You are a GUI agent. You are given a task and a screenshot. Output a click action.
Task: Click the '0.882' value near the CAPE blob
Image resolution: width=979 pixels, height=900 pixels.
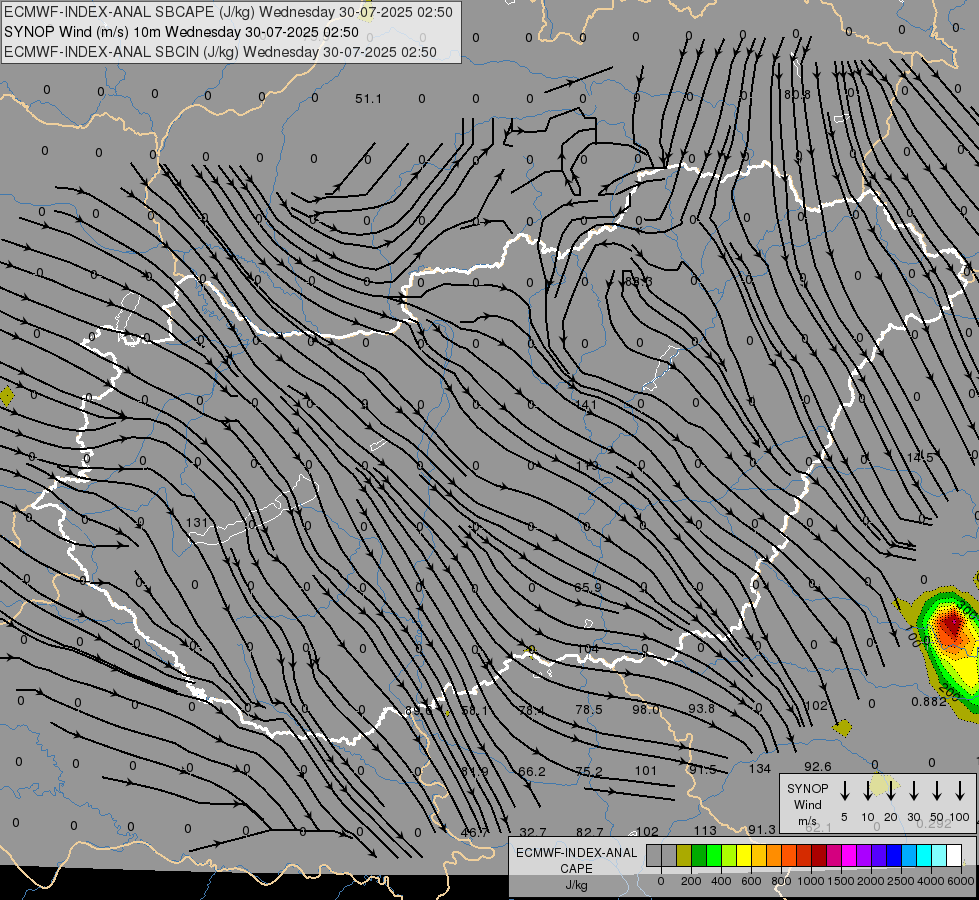coord(929,701)
